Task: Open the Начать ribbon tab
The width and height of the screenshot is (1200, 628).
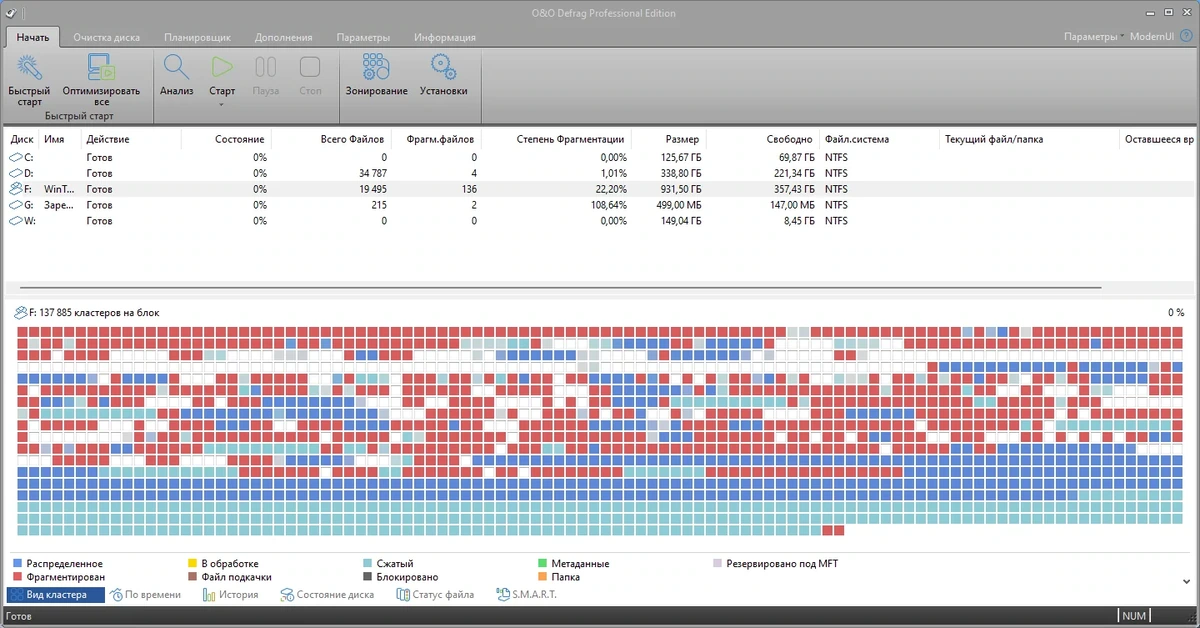Action: coord(32,37)
